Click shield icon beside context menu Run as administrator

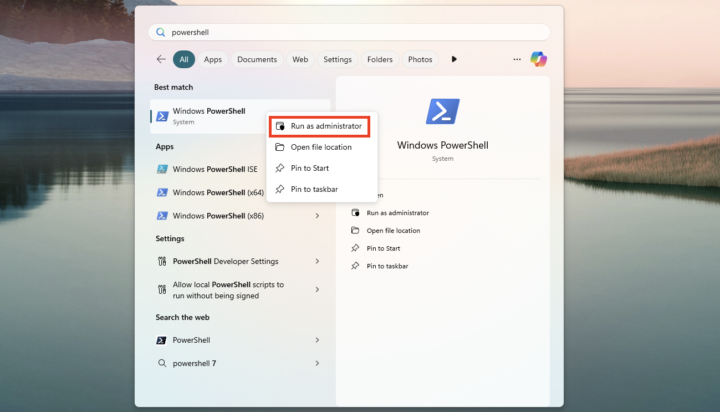pos(280,126)
